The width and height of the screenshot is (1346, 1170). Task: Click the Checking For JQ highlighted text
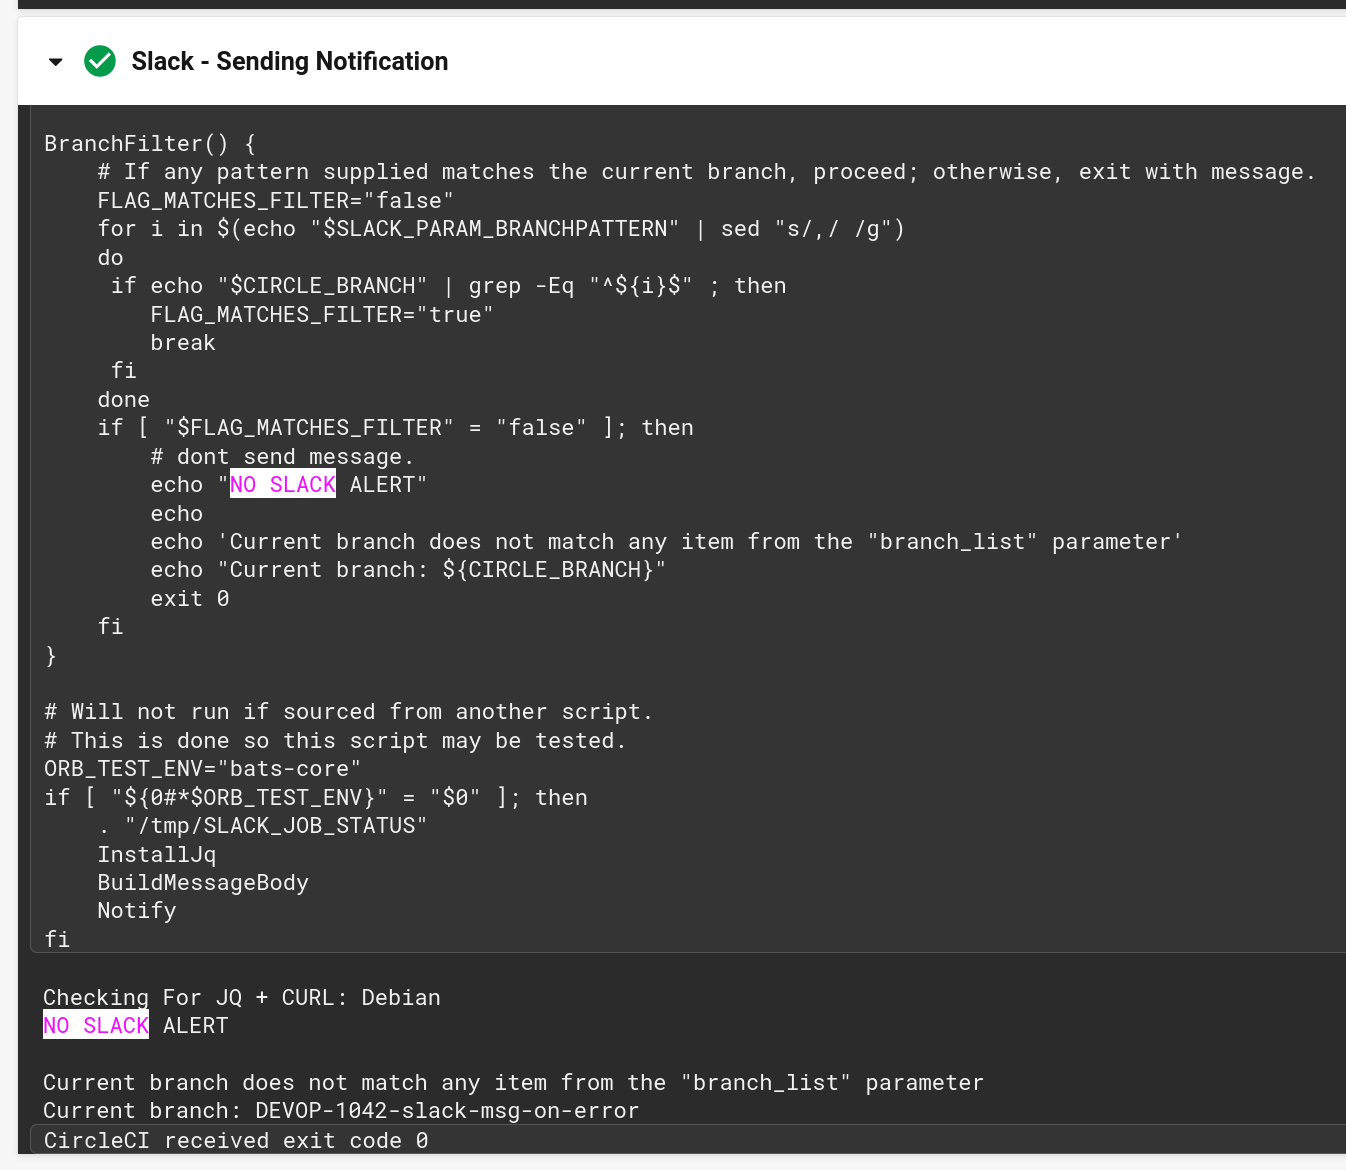(x=95, y=997)
